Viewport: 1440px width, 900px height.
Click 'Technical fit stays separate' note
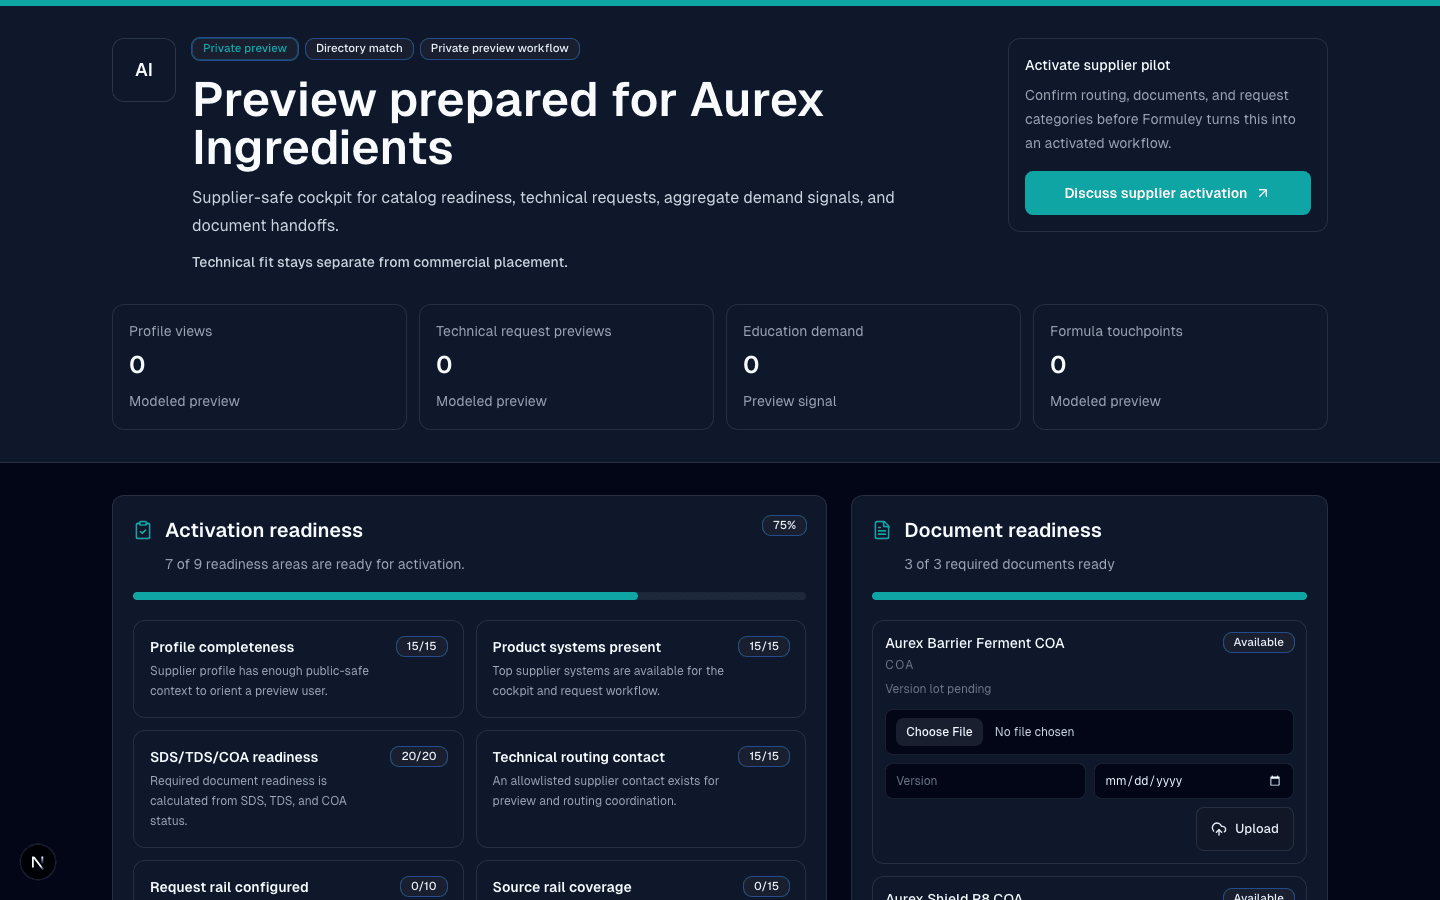pyautogui.click(x=380, y=262)
